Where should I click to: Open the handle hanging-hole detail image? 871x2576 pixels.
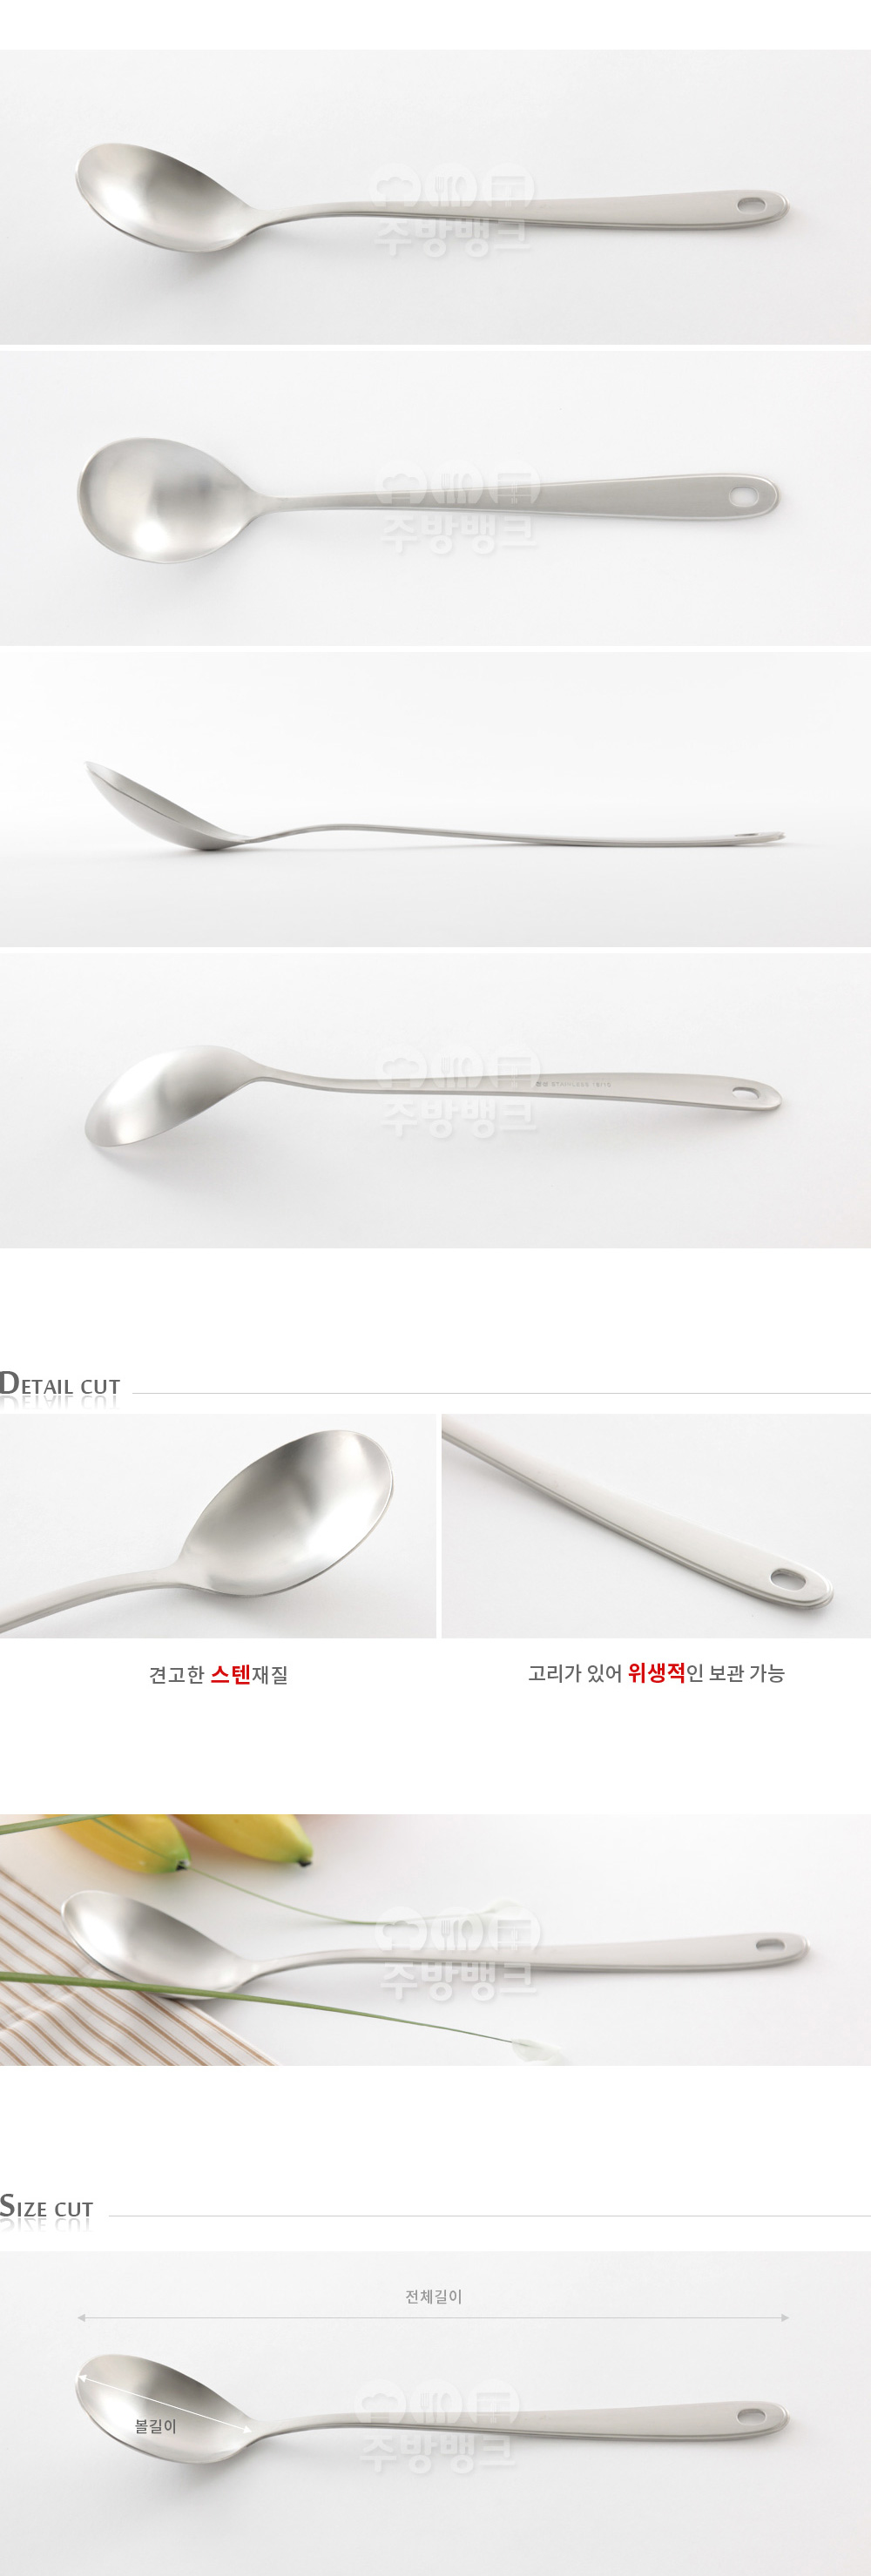pos(656,1525)
